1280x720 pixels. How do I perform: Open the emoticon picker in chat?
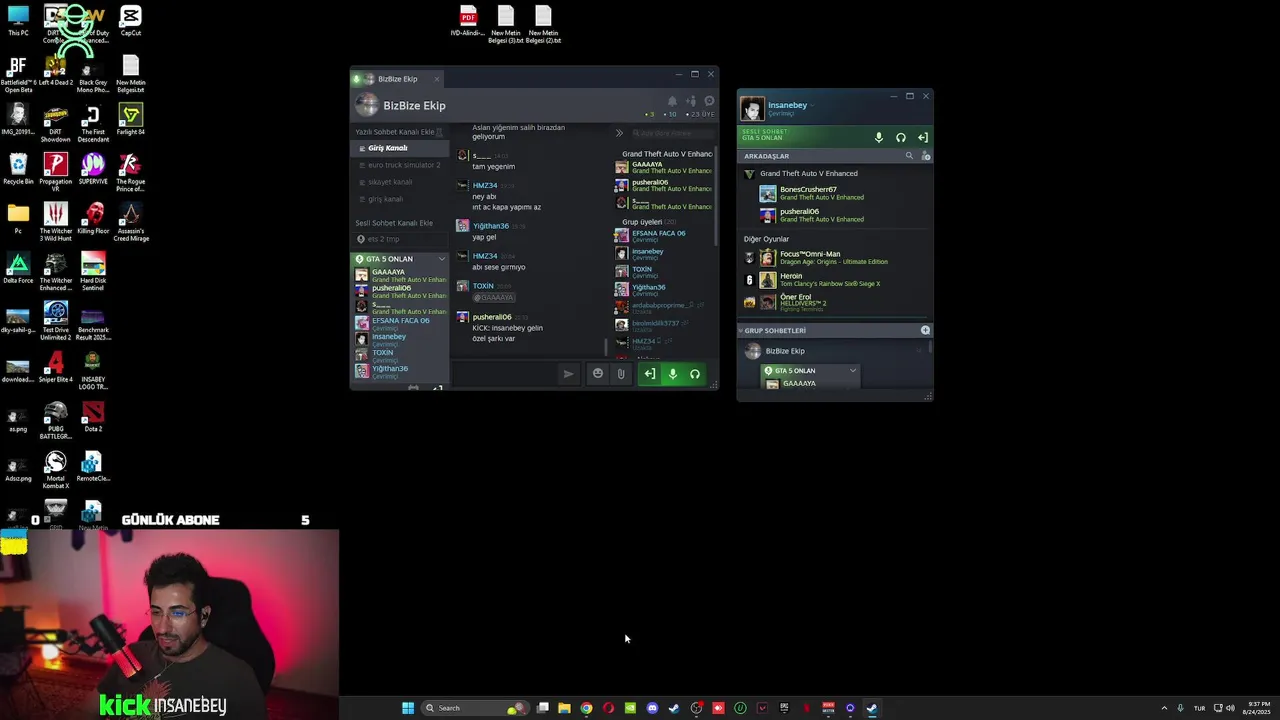tap(598, 374)
